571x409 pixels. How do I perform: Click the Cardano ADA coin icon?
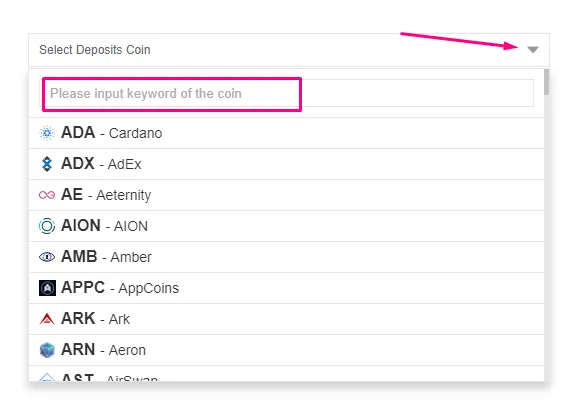(x=47, y=133)
